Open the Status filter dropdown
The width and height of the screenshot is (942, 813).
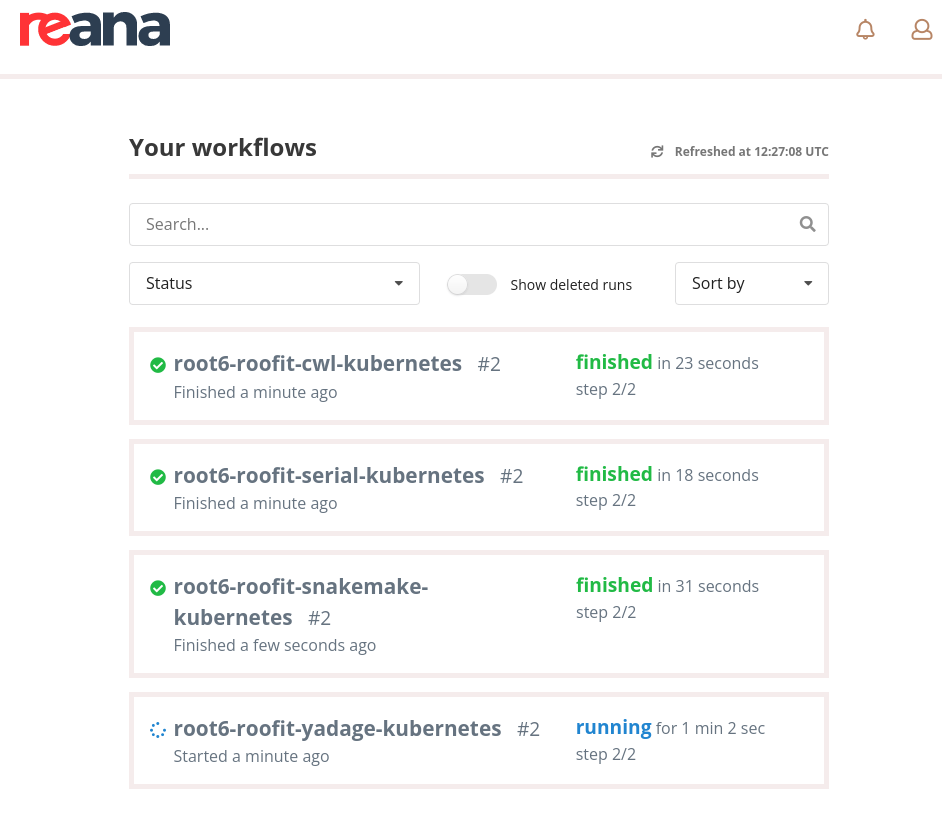click(x=274, y=283)
